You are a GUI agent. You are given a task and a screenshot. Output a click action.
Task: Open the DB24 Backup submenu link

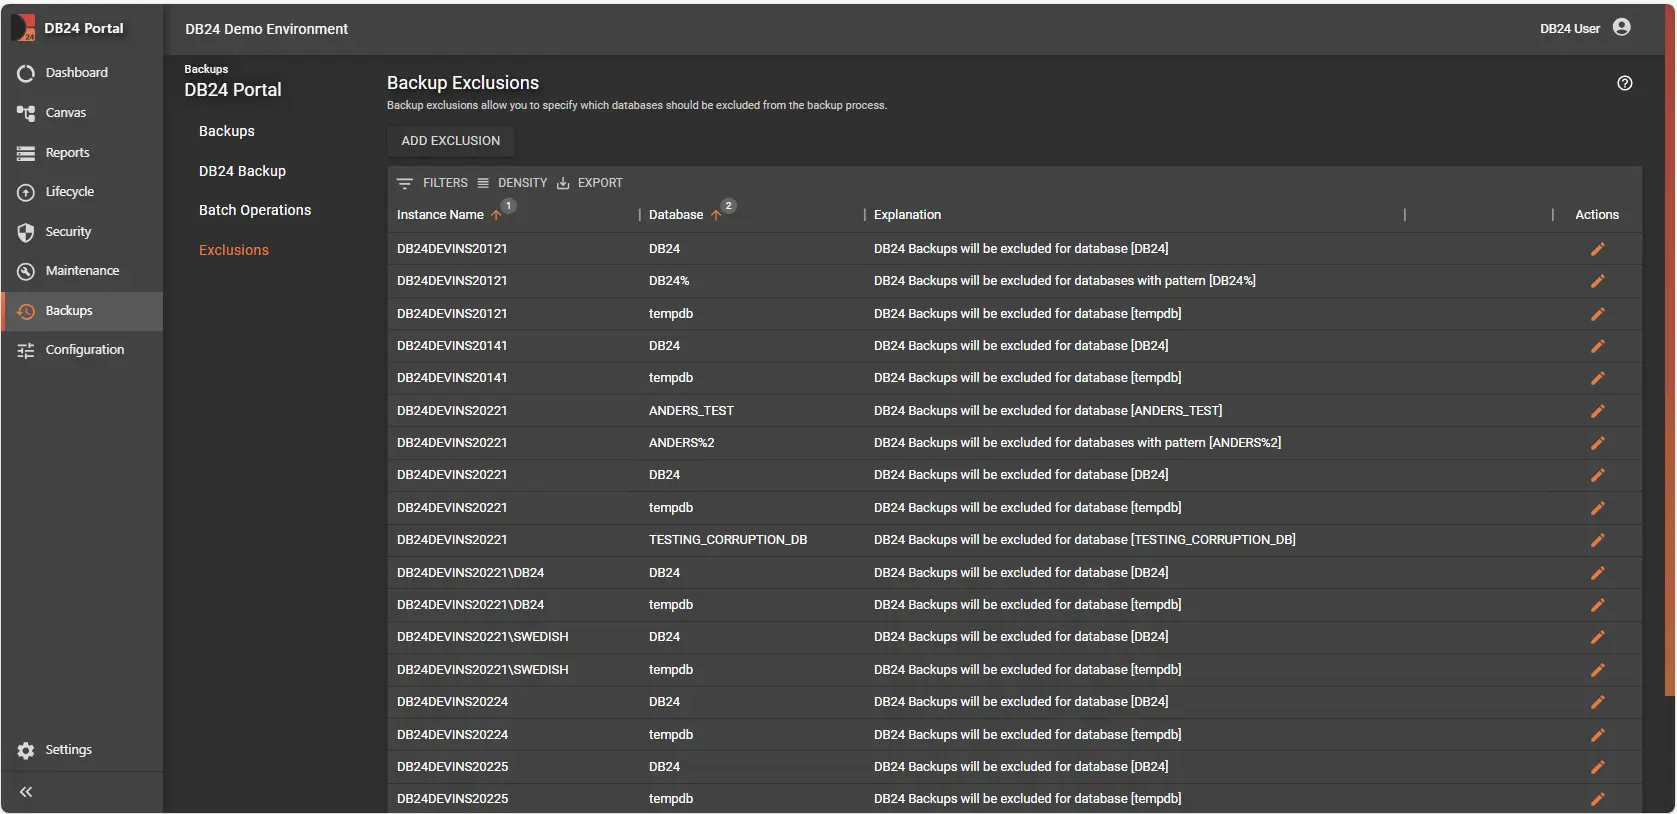242,171
